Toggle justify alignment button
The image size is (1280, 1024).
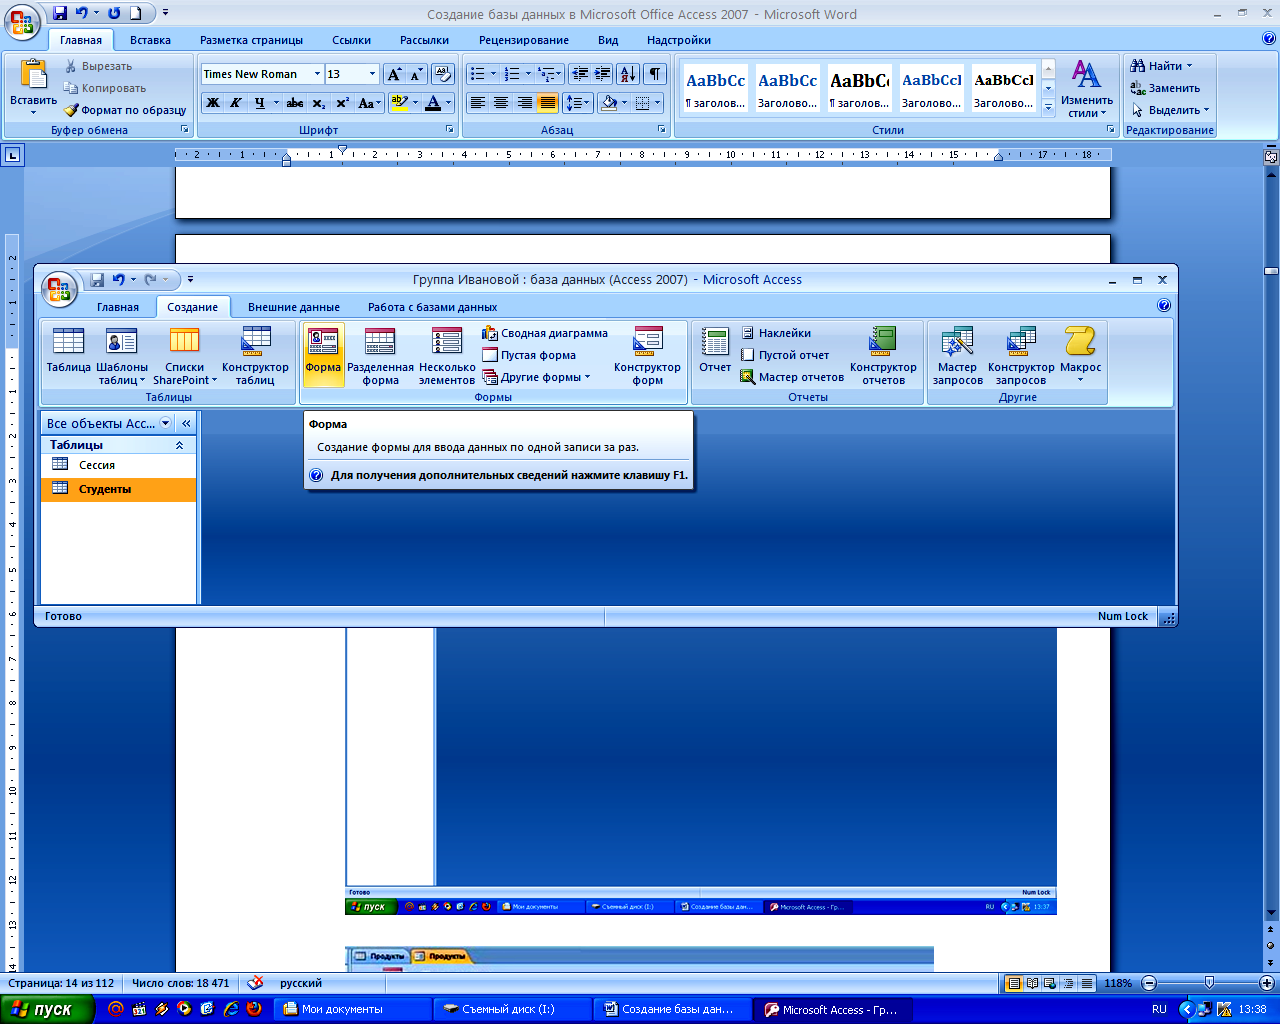click(x=548, y=102)
